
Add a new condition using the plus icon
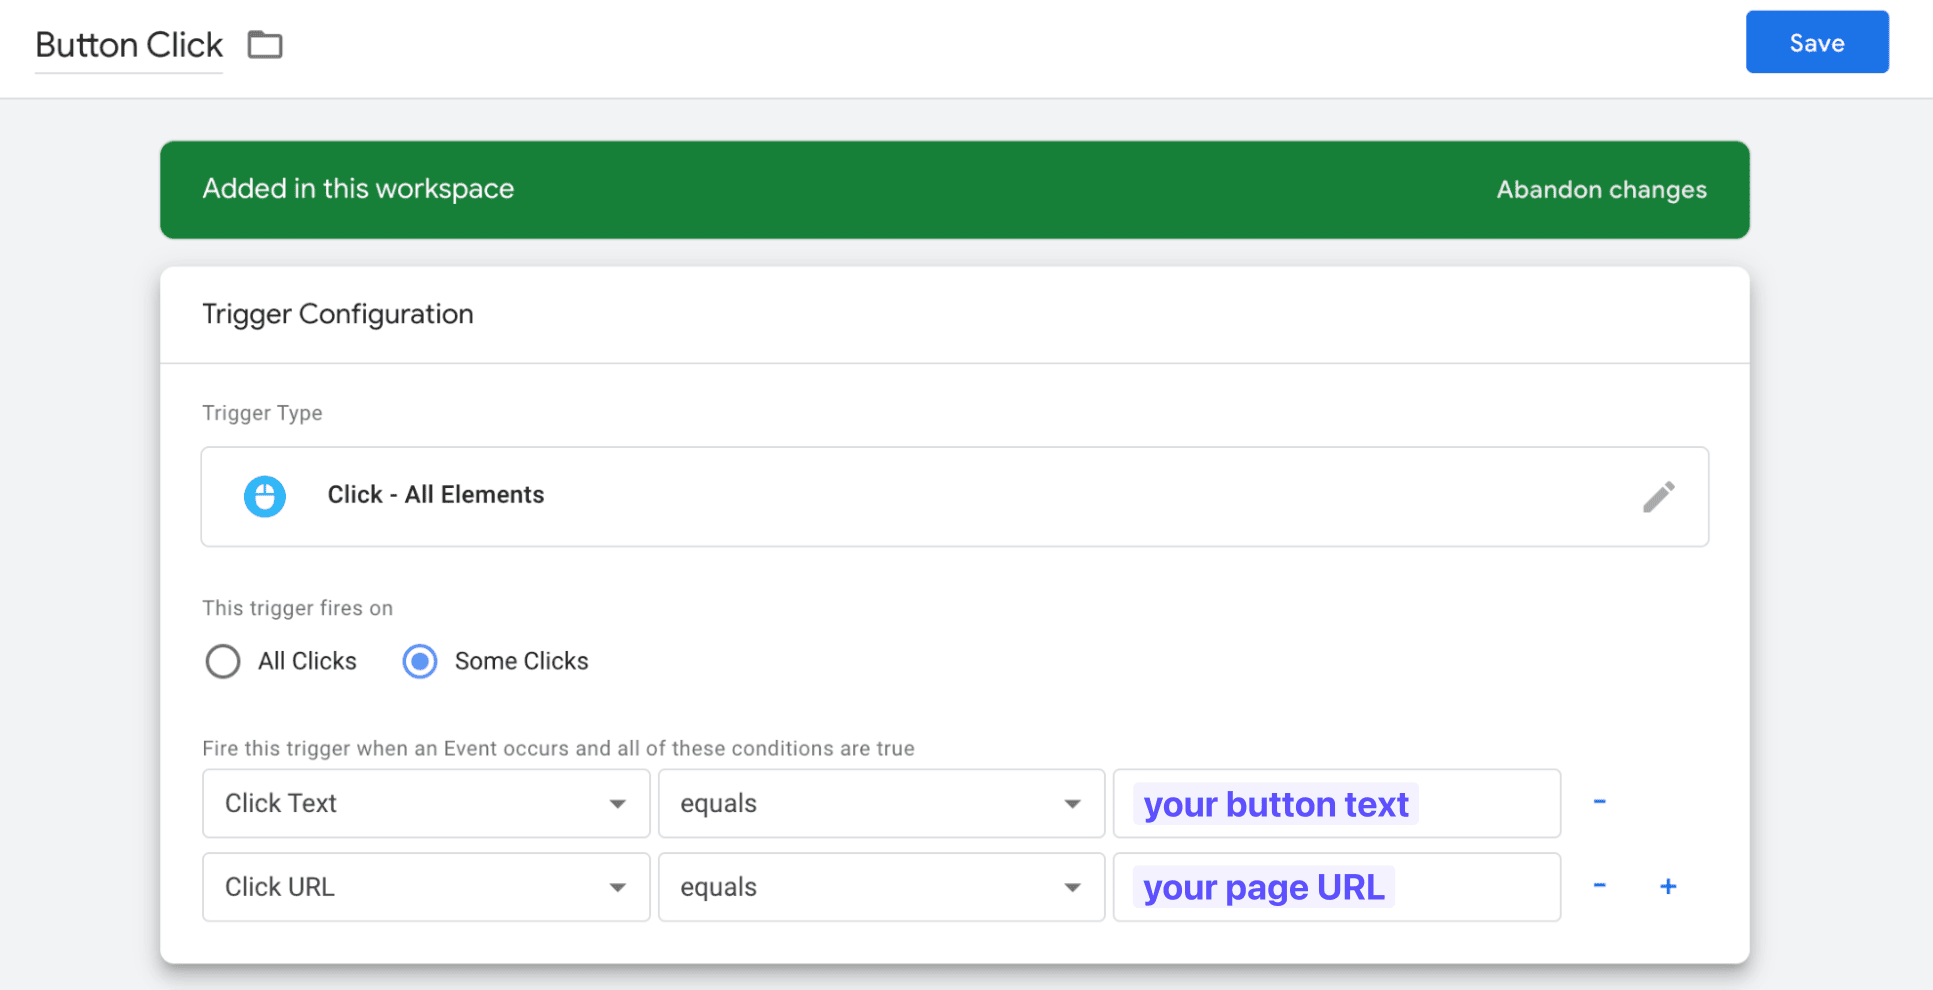coord(1668,886)
